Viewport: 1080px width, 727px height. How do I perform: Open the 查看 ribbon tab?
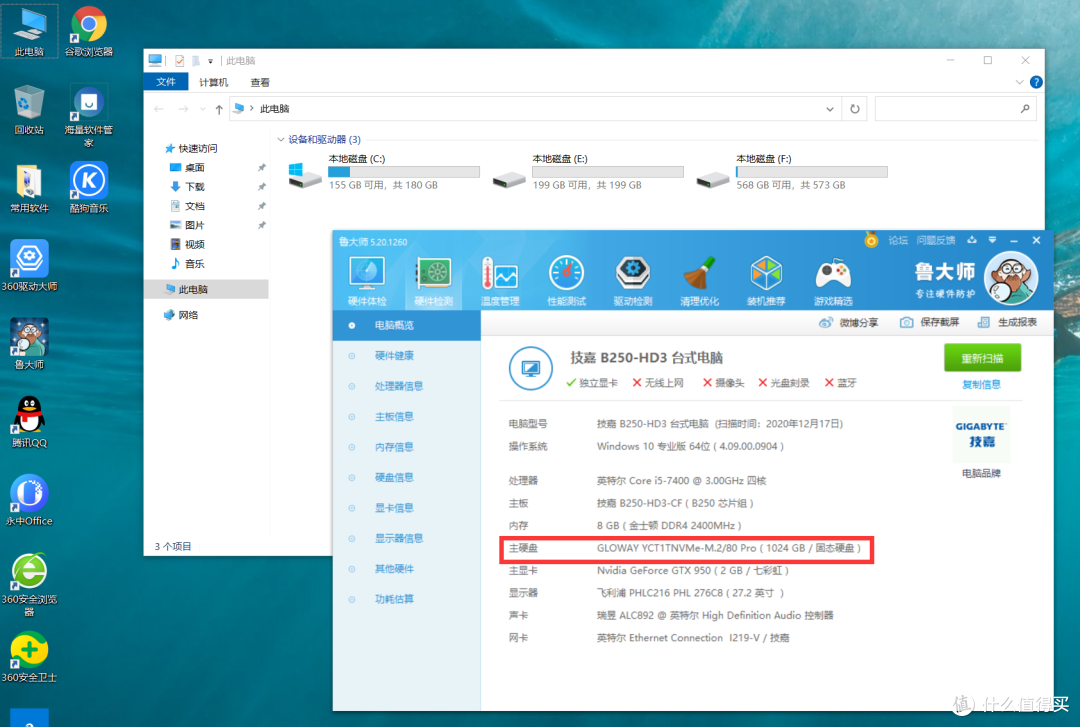[x=260, y=82]
